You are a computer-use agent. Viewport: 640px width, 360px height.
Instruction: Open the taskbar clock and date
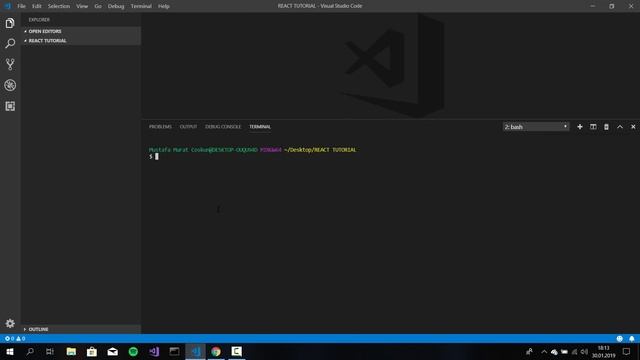(x=603, y=351)
